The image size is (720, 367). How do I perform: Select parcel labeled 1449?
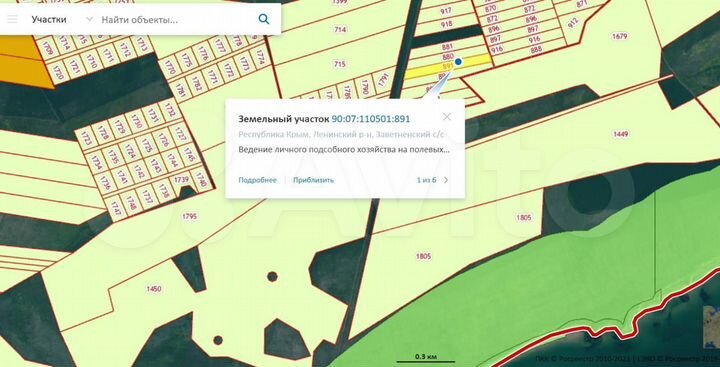click(x=620, y=134)
